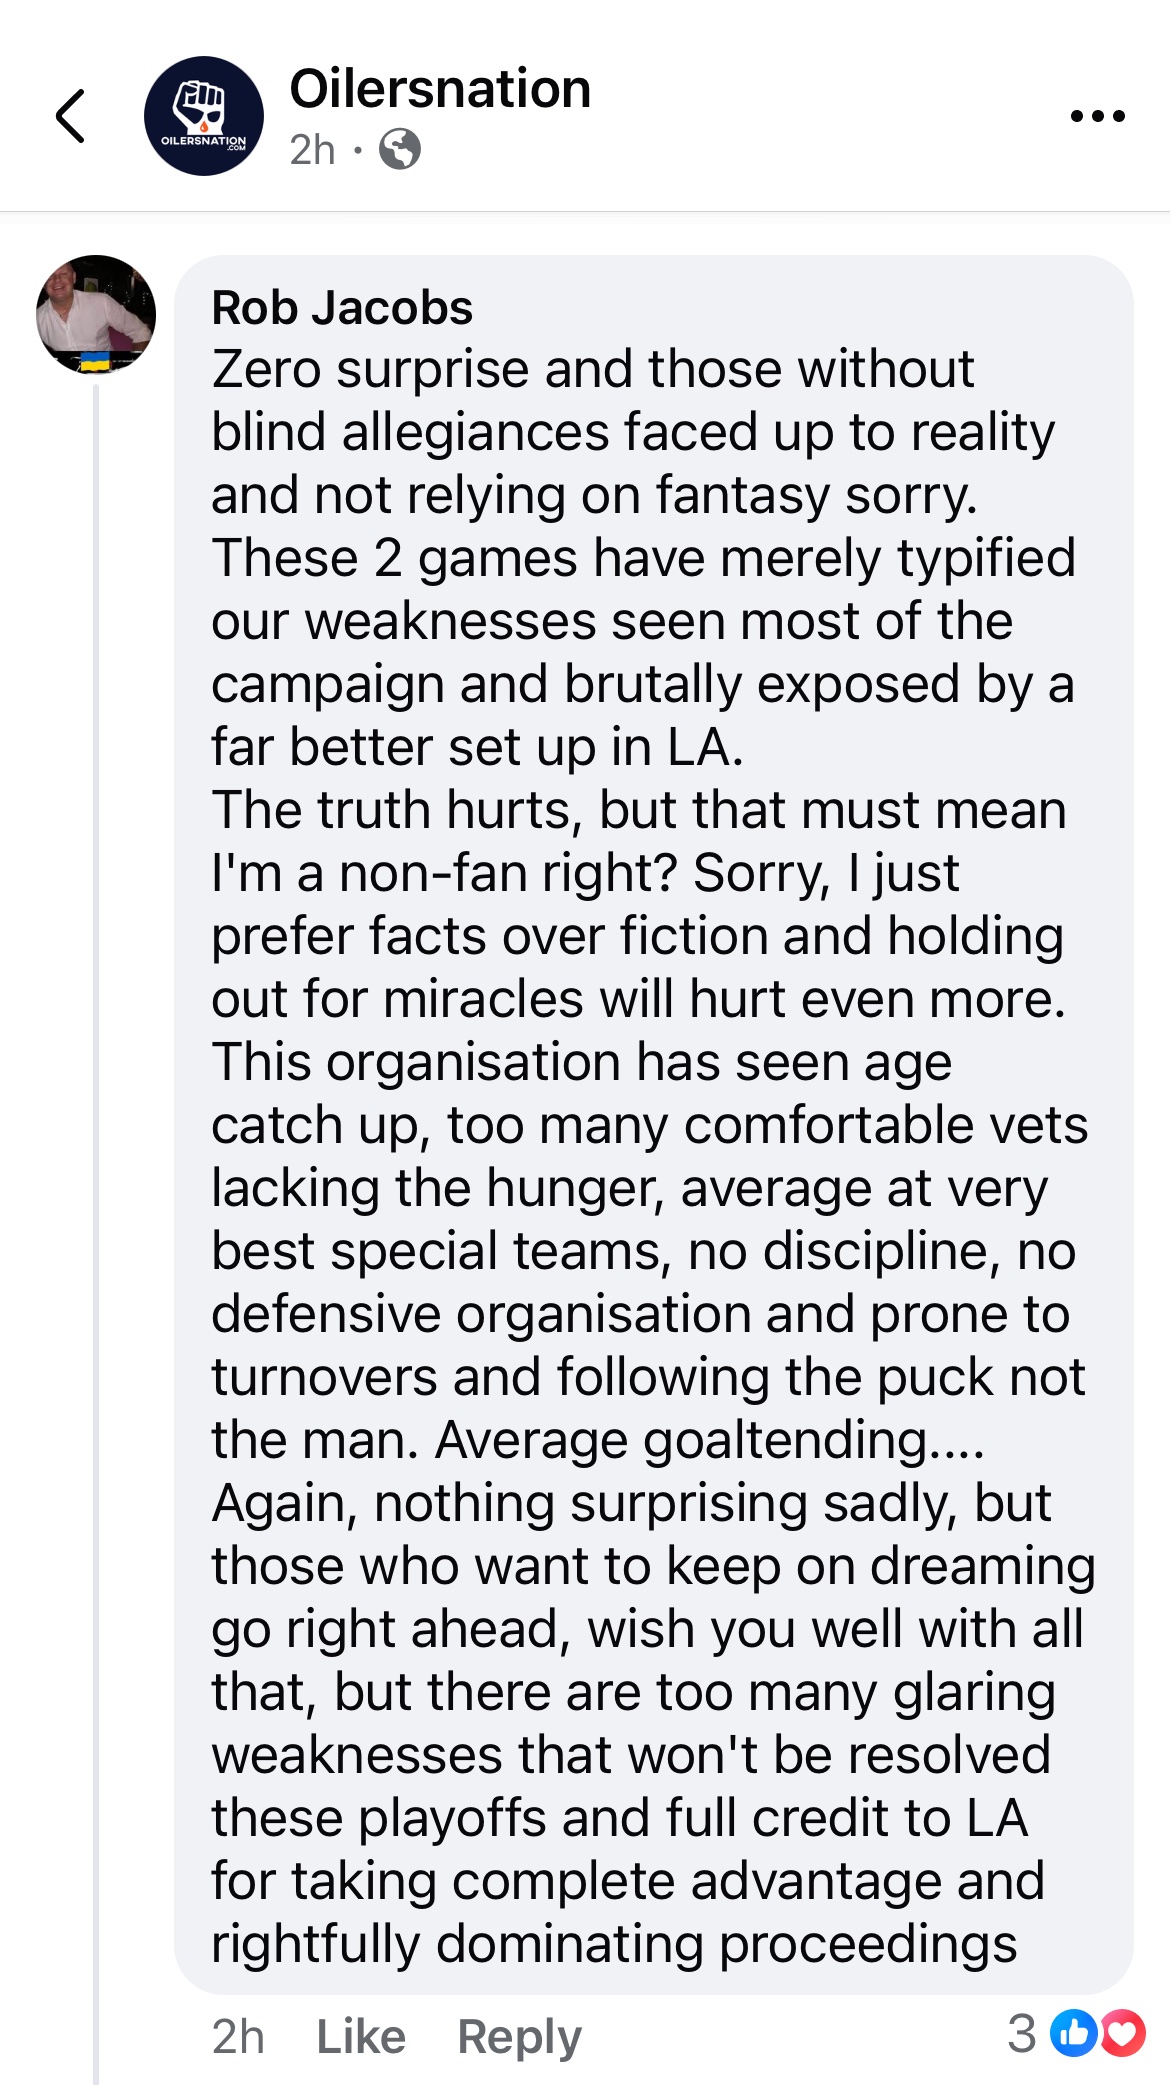This screenshot has height=2085, width=1170.
Task: Tap the red heart reaction icon
Action: tap(1123, 2033)
